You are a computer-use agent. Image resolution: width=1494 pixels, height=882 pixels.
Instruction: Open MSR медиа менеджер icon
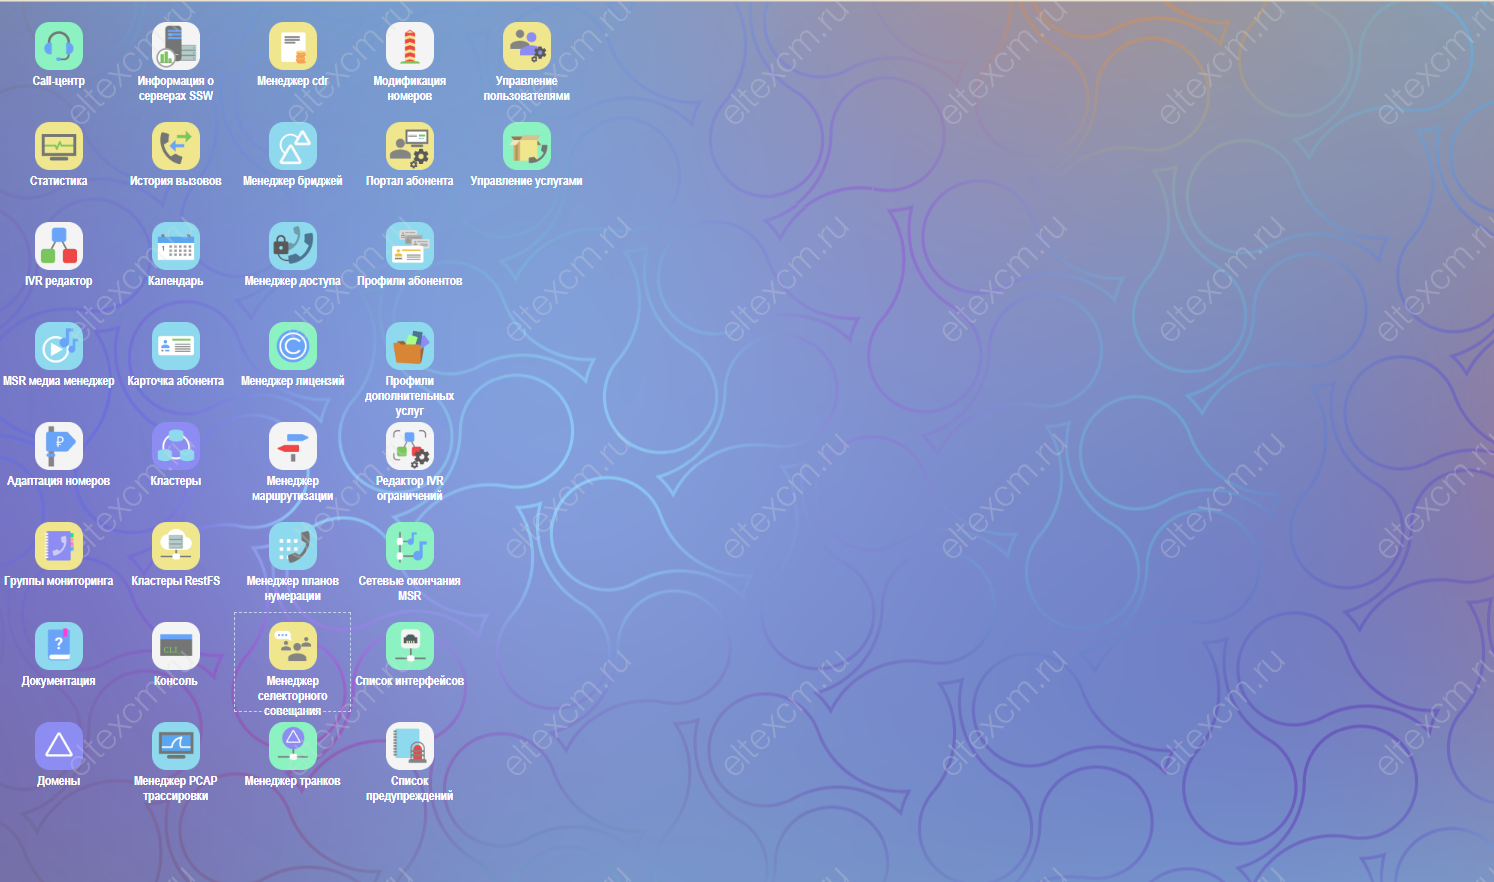[x=59, y=346]
